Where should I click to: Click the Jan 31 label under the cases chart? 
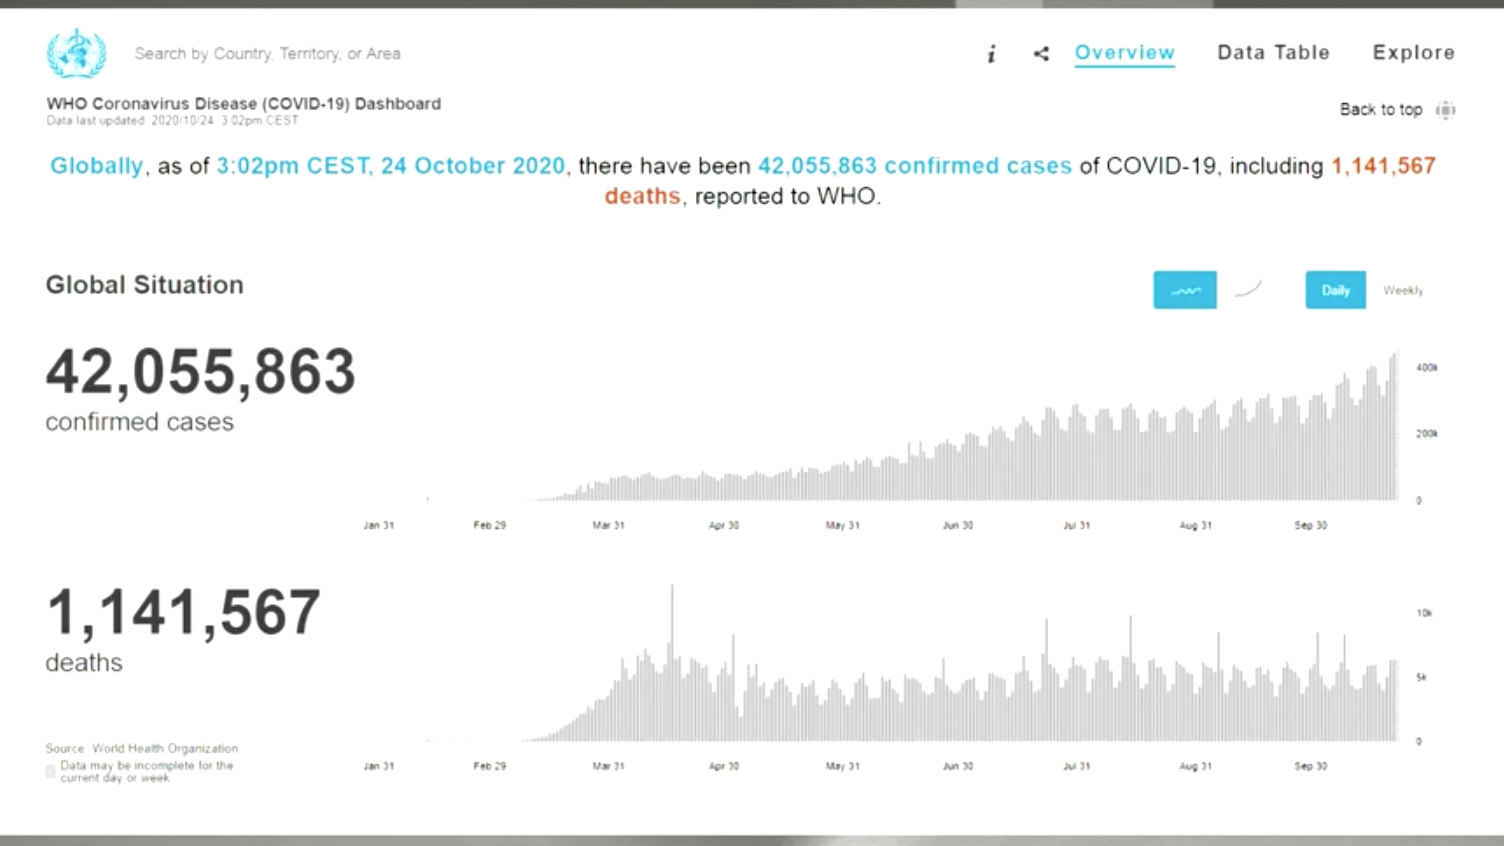(378, 525)
